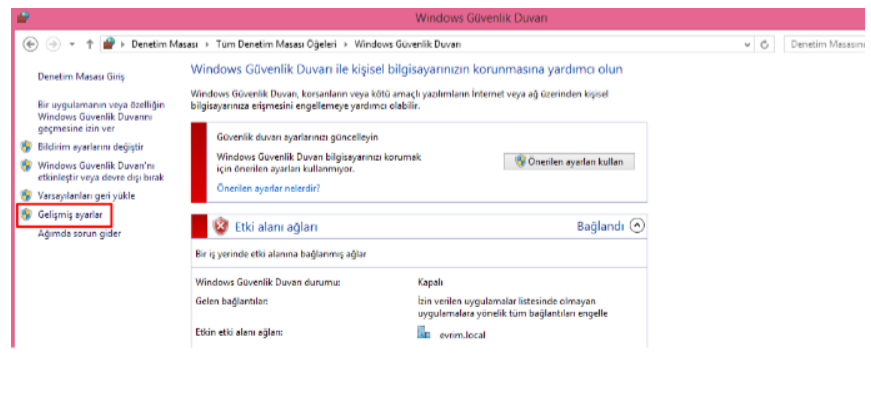Viewport: 871px width, 397px height.
Task: Click shield icon beside etkinleştir veya devre dışı bırak
Action: [x=26, y=165]
